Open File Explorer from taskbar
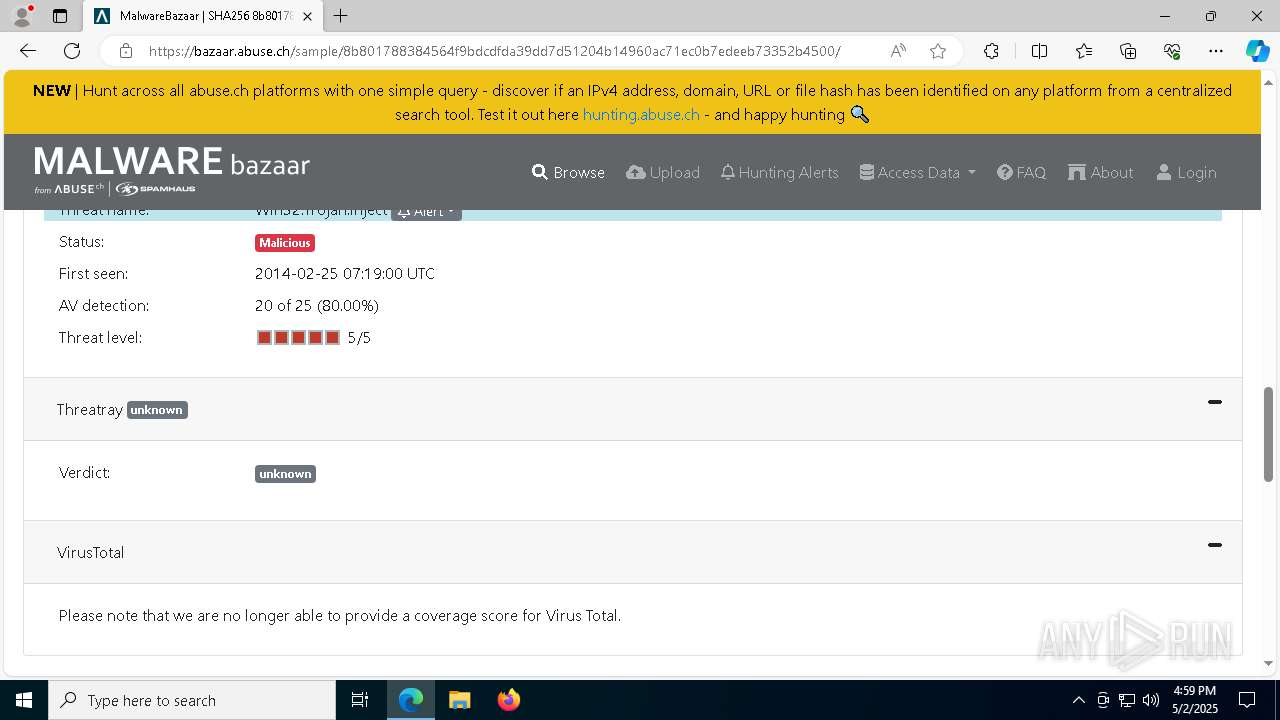Viewport: 1280px width, 720px height. [459, 700]
